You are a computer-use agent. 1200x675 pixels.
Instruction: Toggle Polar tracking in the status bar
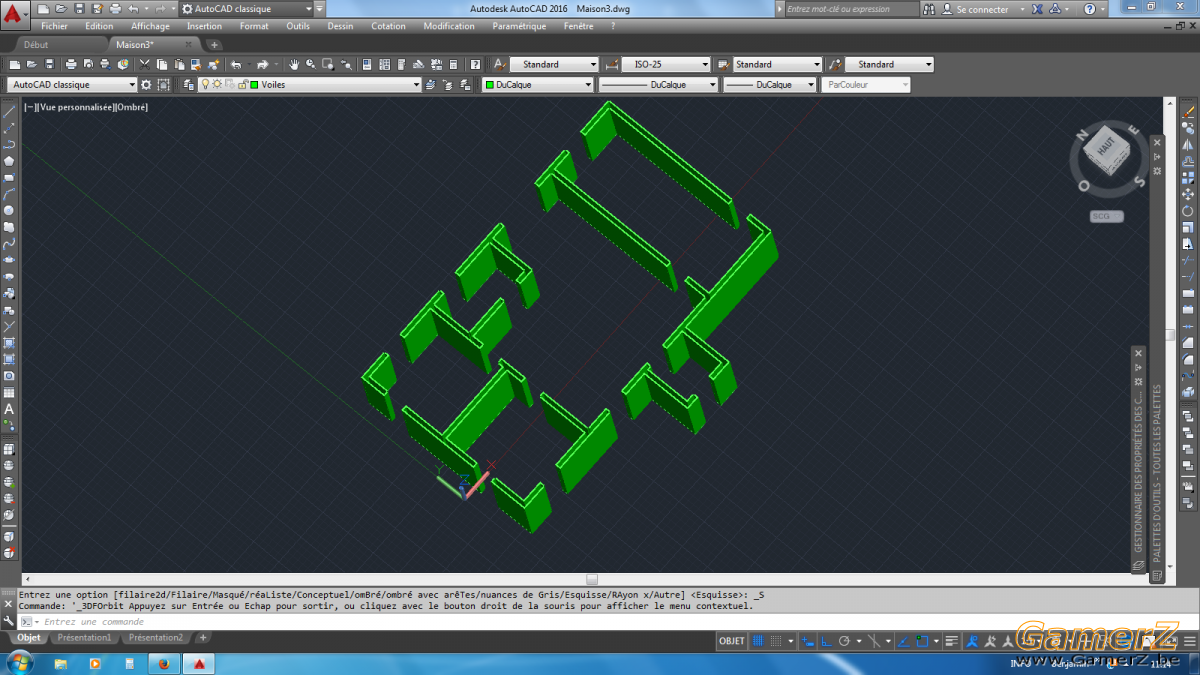tap(844, 641)
